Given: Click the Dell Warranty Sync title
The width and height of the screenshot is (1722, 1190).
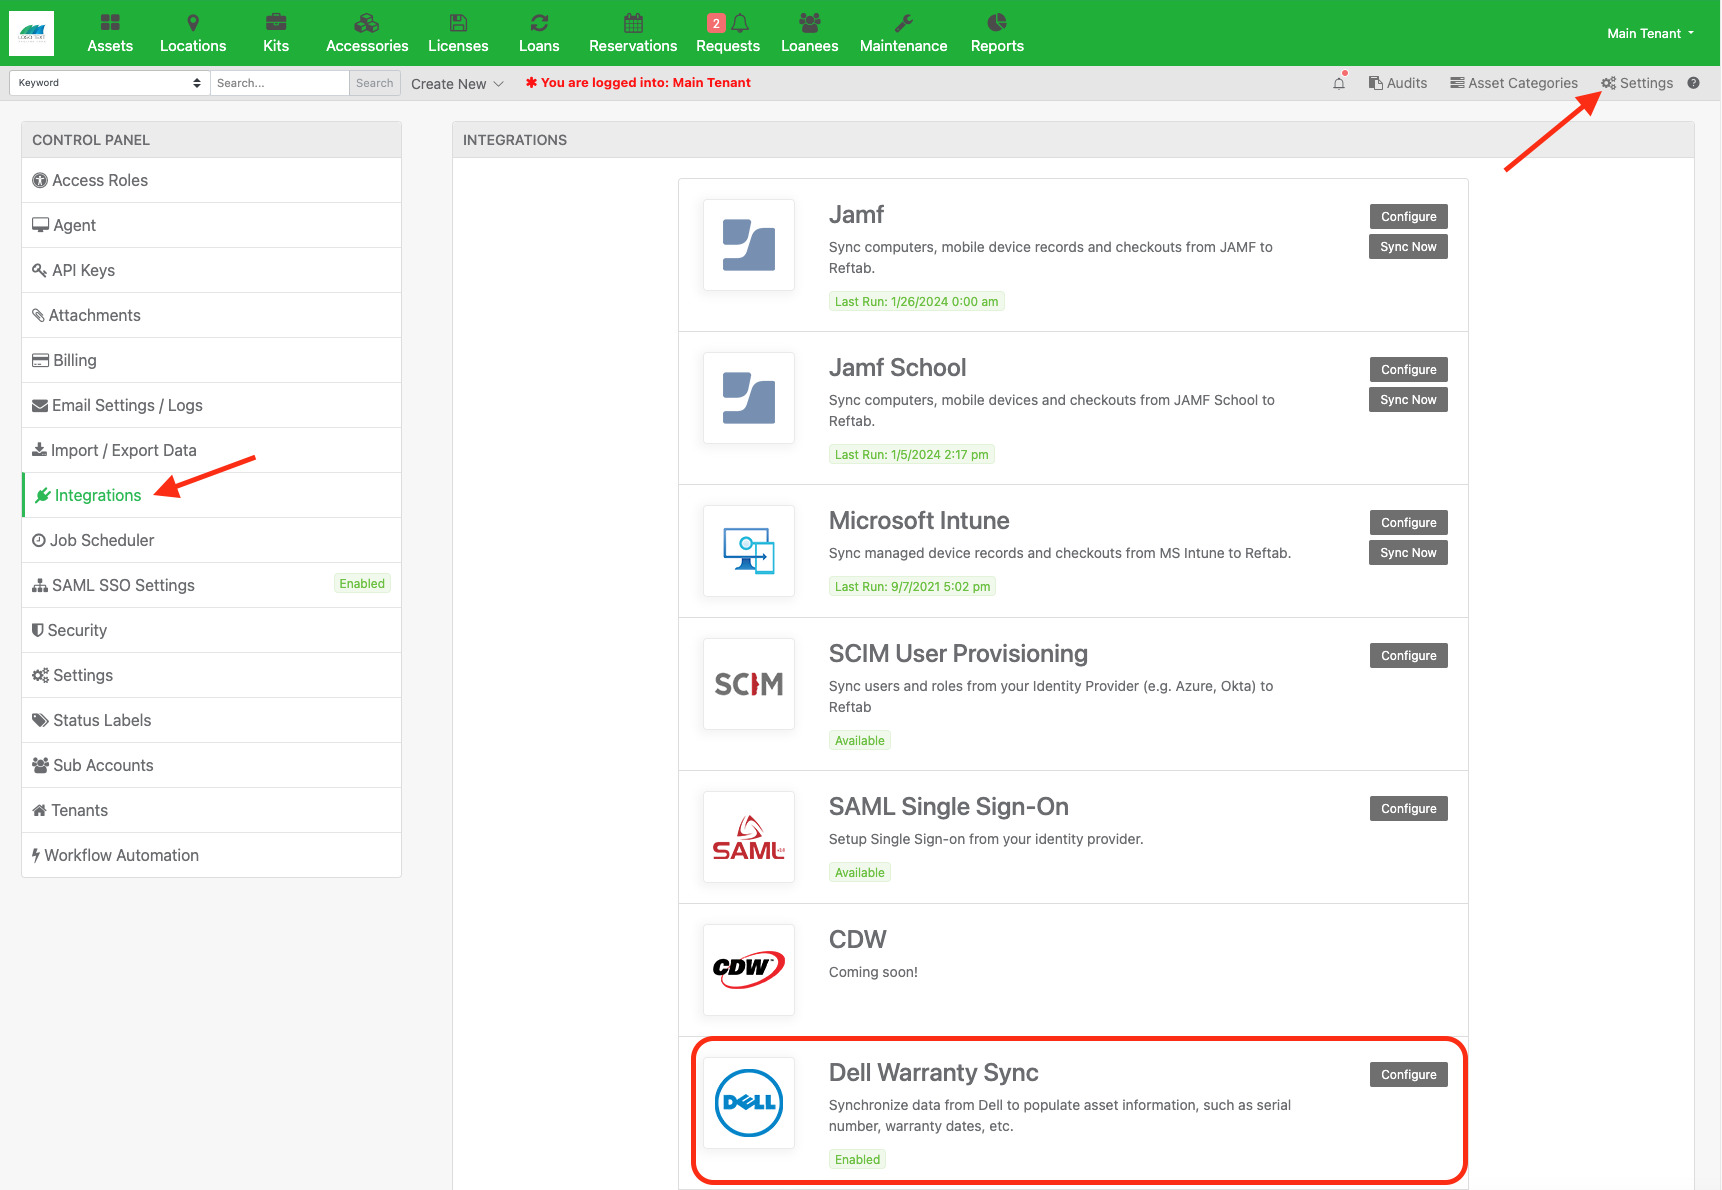Looking at the screenshot, I should click(934, 1073).
